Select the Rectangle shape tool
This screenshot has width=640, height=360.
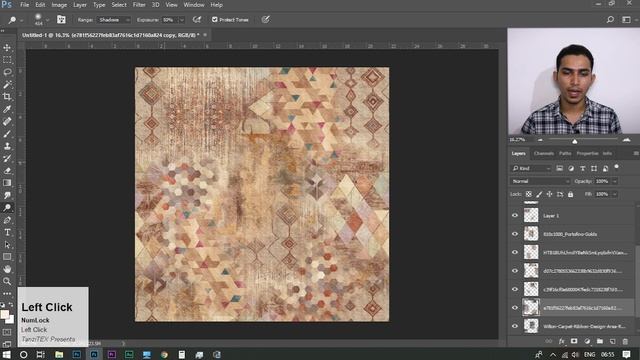coord(7,257)
